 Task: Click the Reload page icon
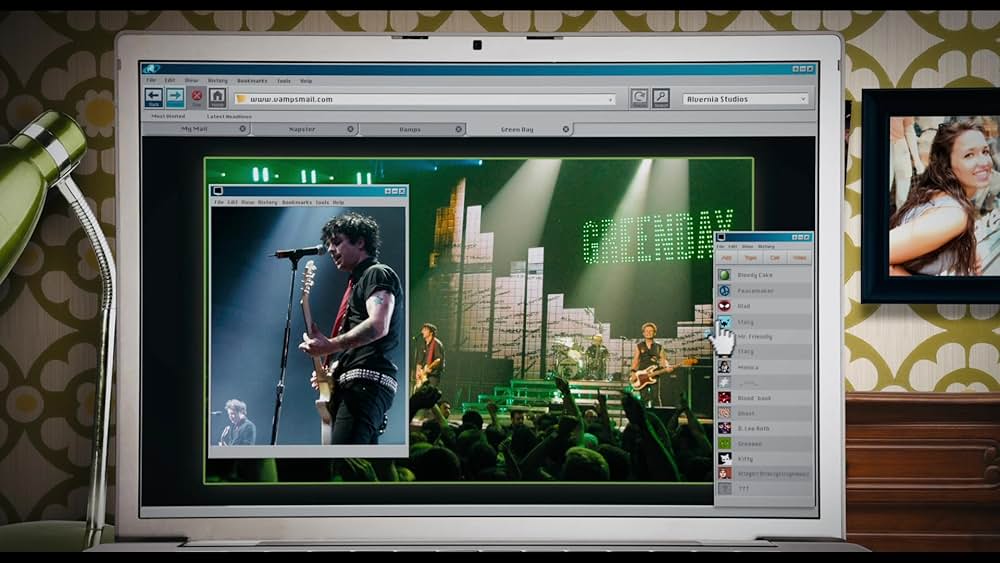pos(639,98)
